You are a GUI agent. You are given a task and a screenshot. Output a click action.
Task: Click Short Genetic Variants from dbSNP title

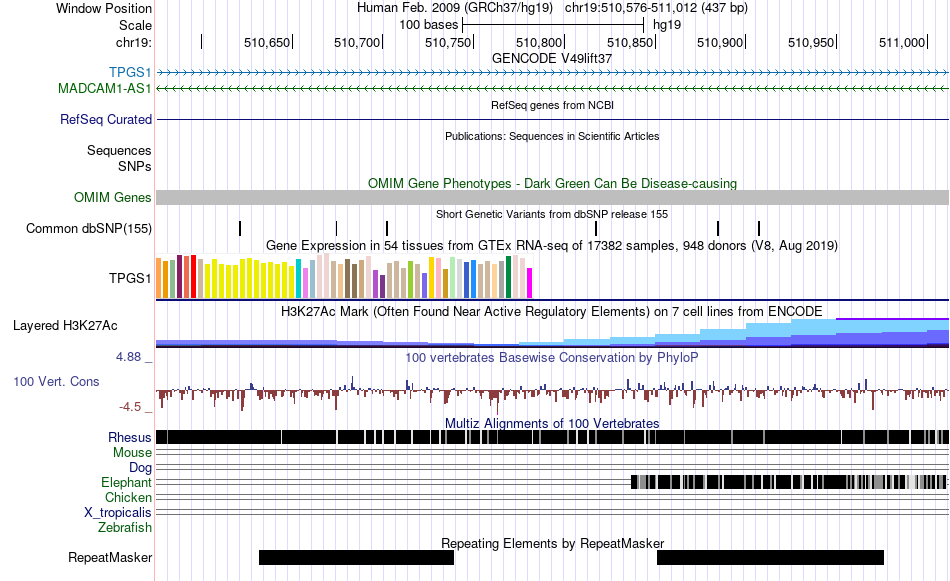coord(552,214)
